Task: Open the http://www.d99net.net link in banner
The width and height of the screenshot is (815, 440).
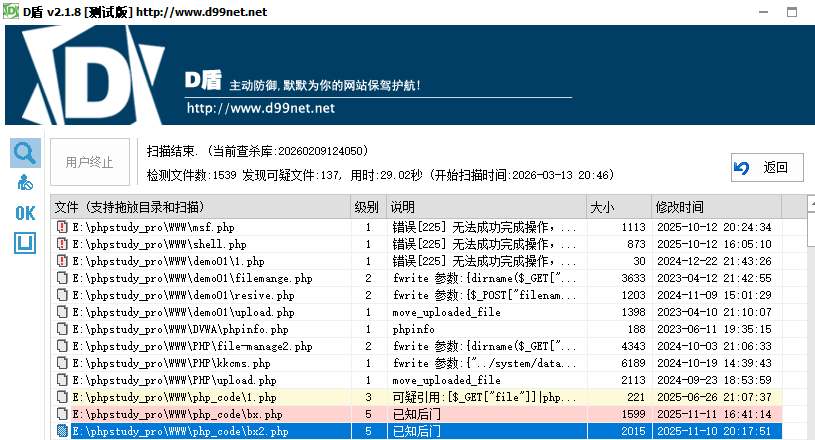Action: point(260,108)
